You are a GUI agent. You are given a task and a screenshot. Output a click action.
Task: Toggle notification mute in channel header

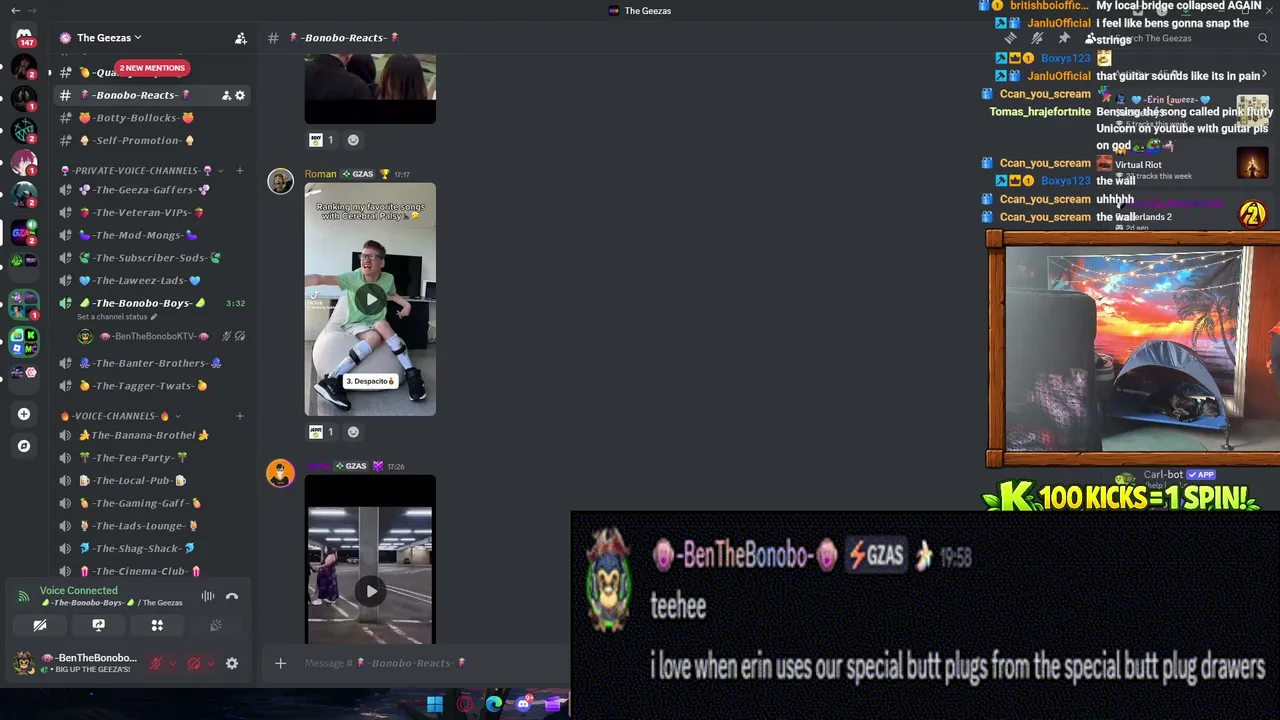click(1037, 38)
